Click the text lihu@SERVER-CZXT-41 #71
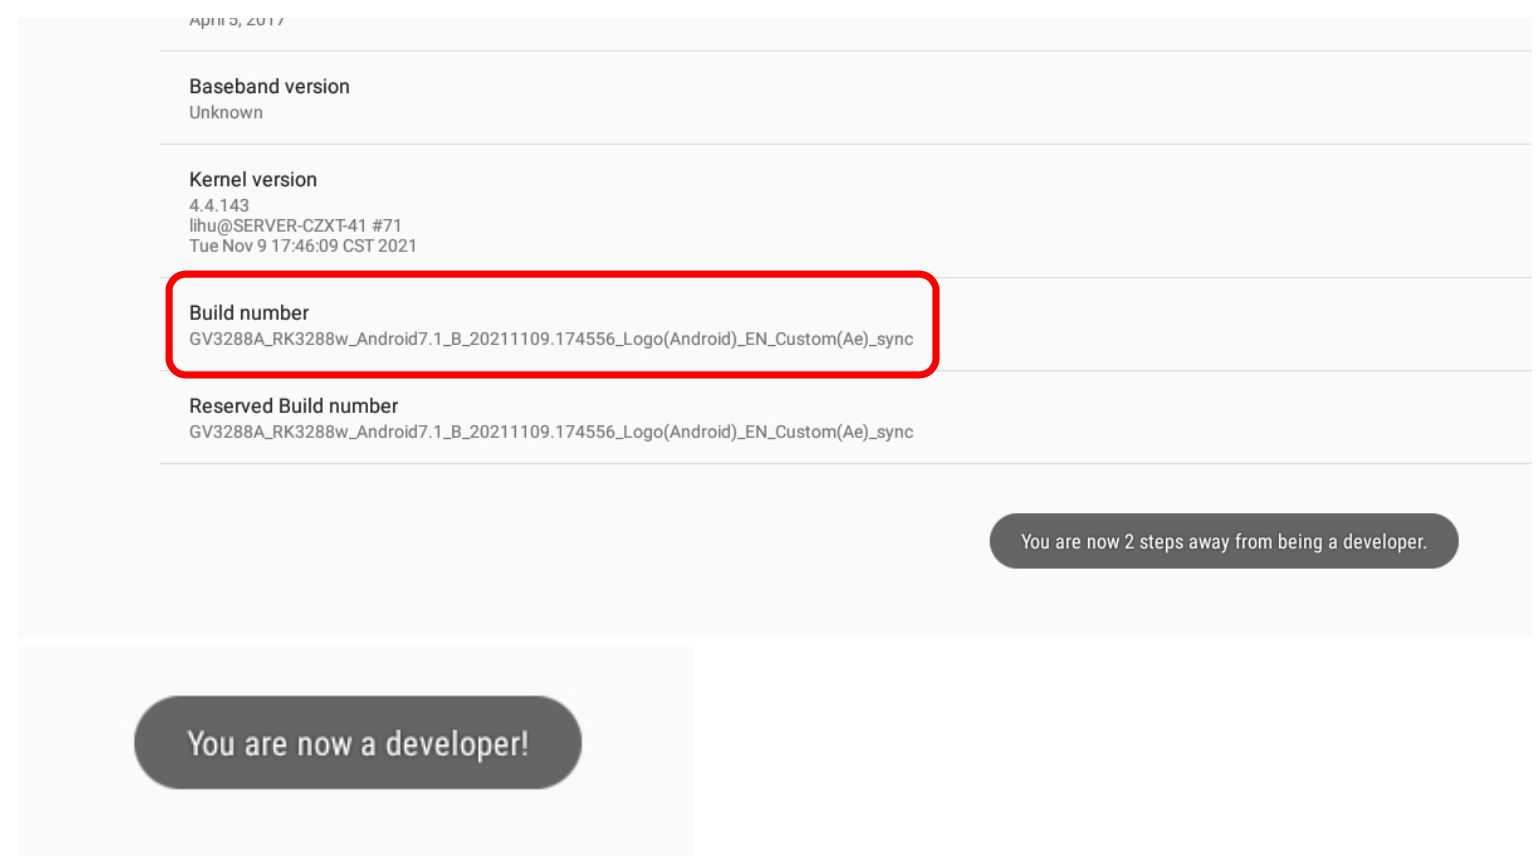Viewport: 1536px width, 864px height. coord(295,226)
